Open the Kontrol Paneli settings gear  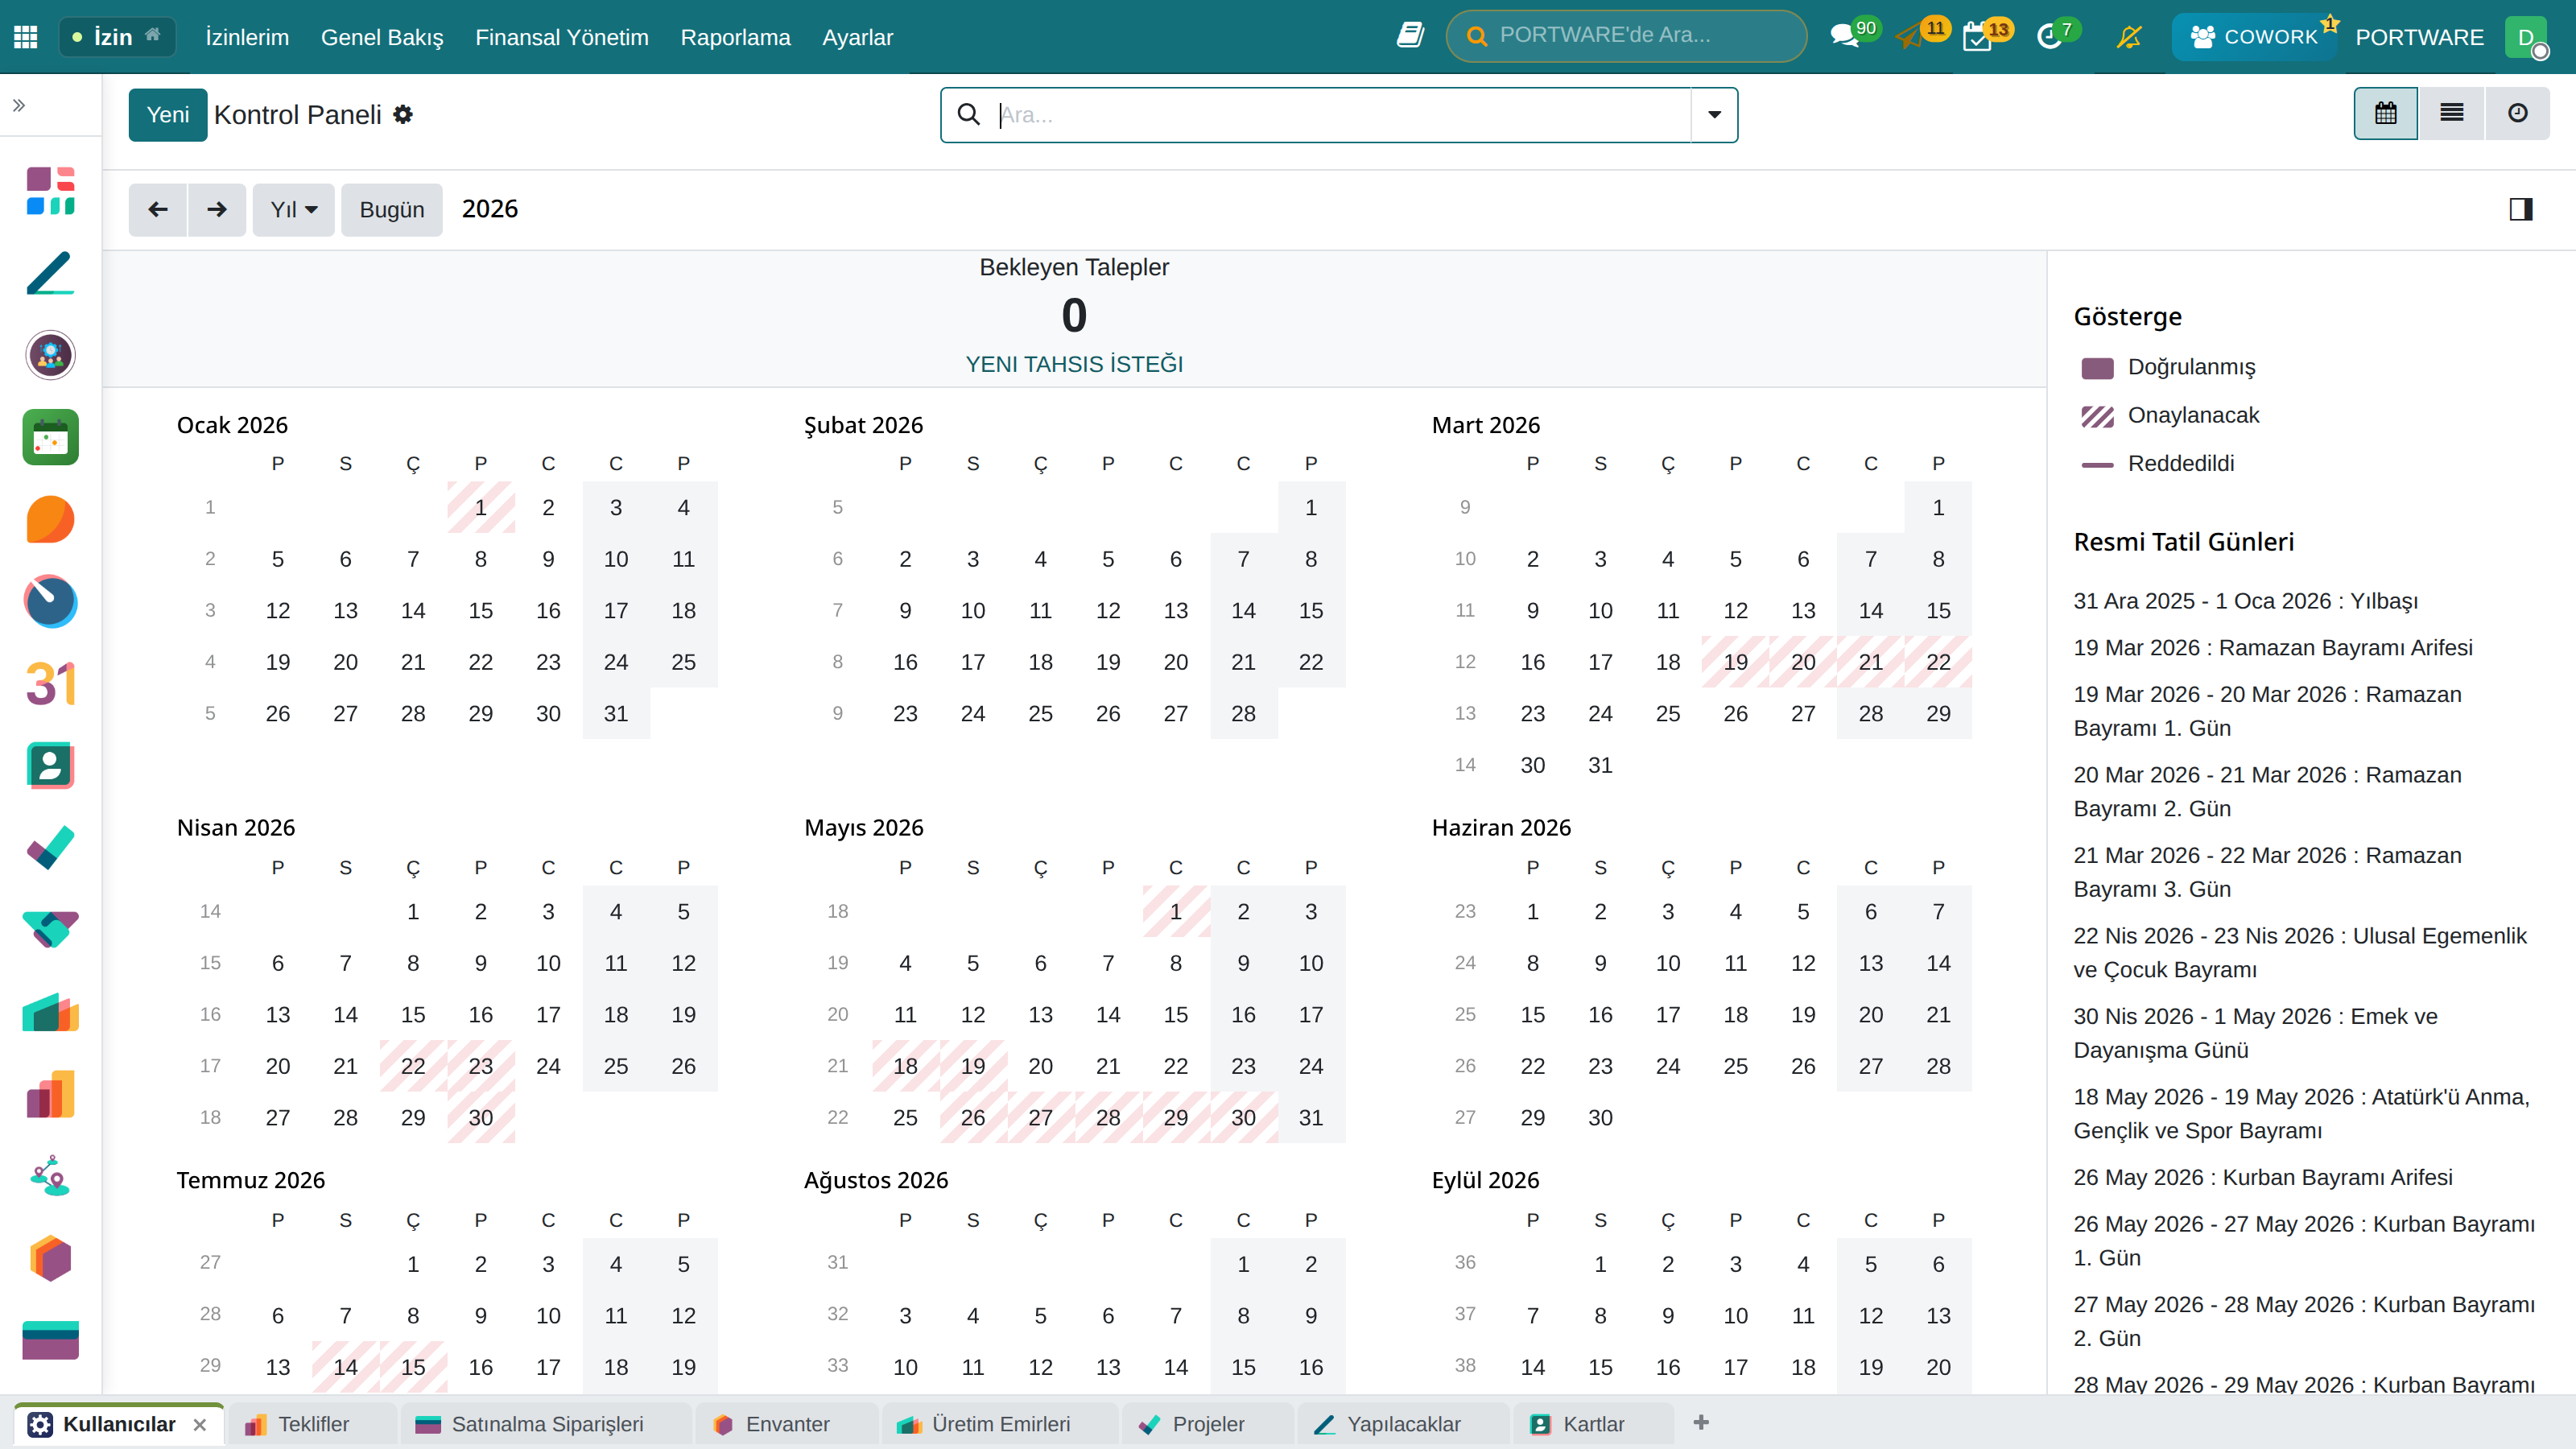click(x=403, y=115)
